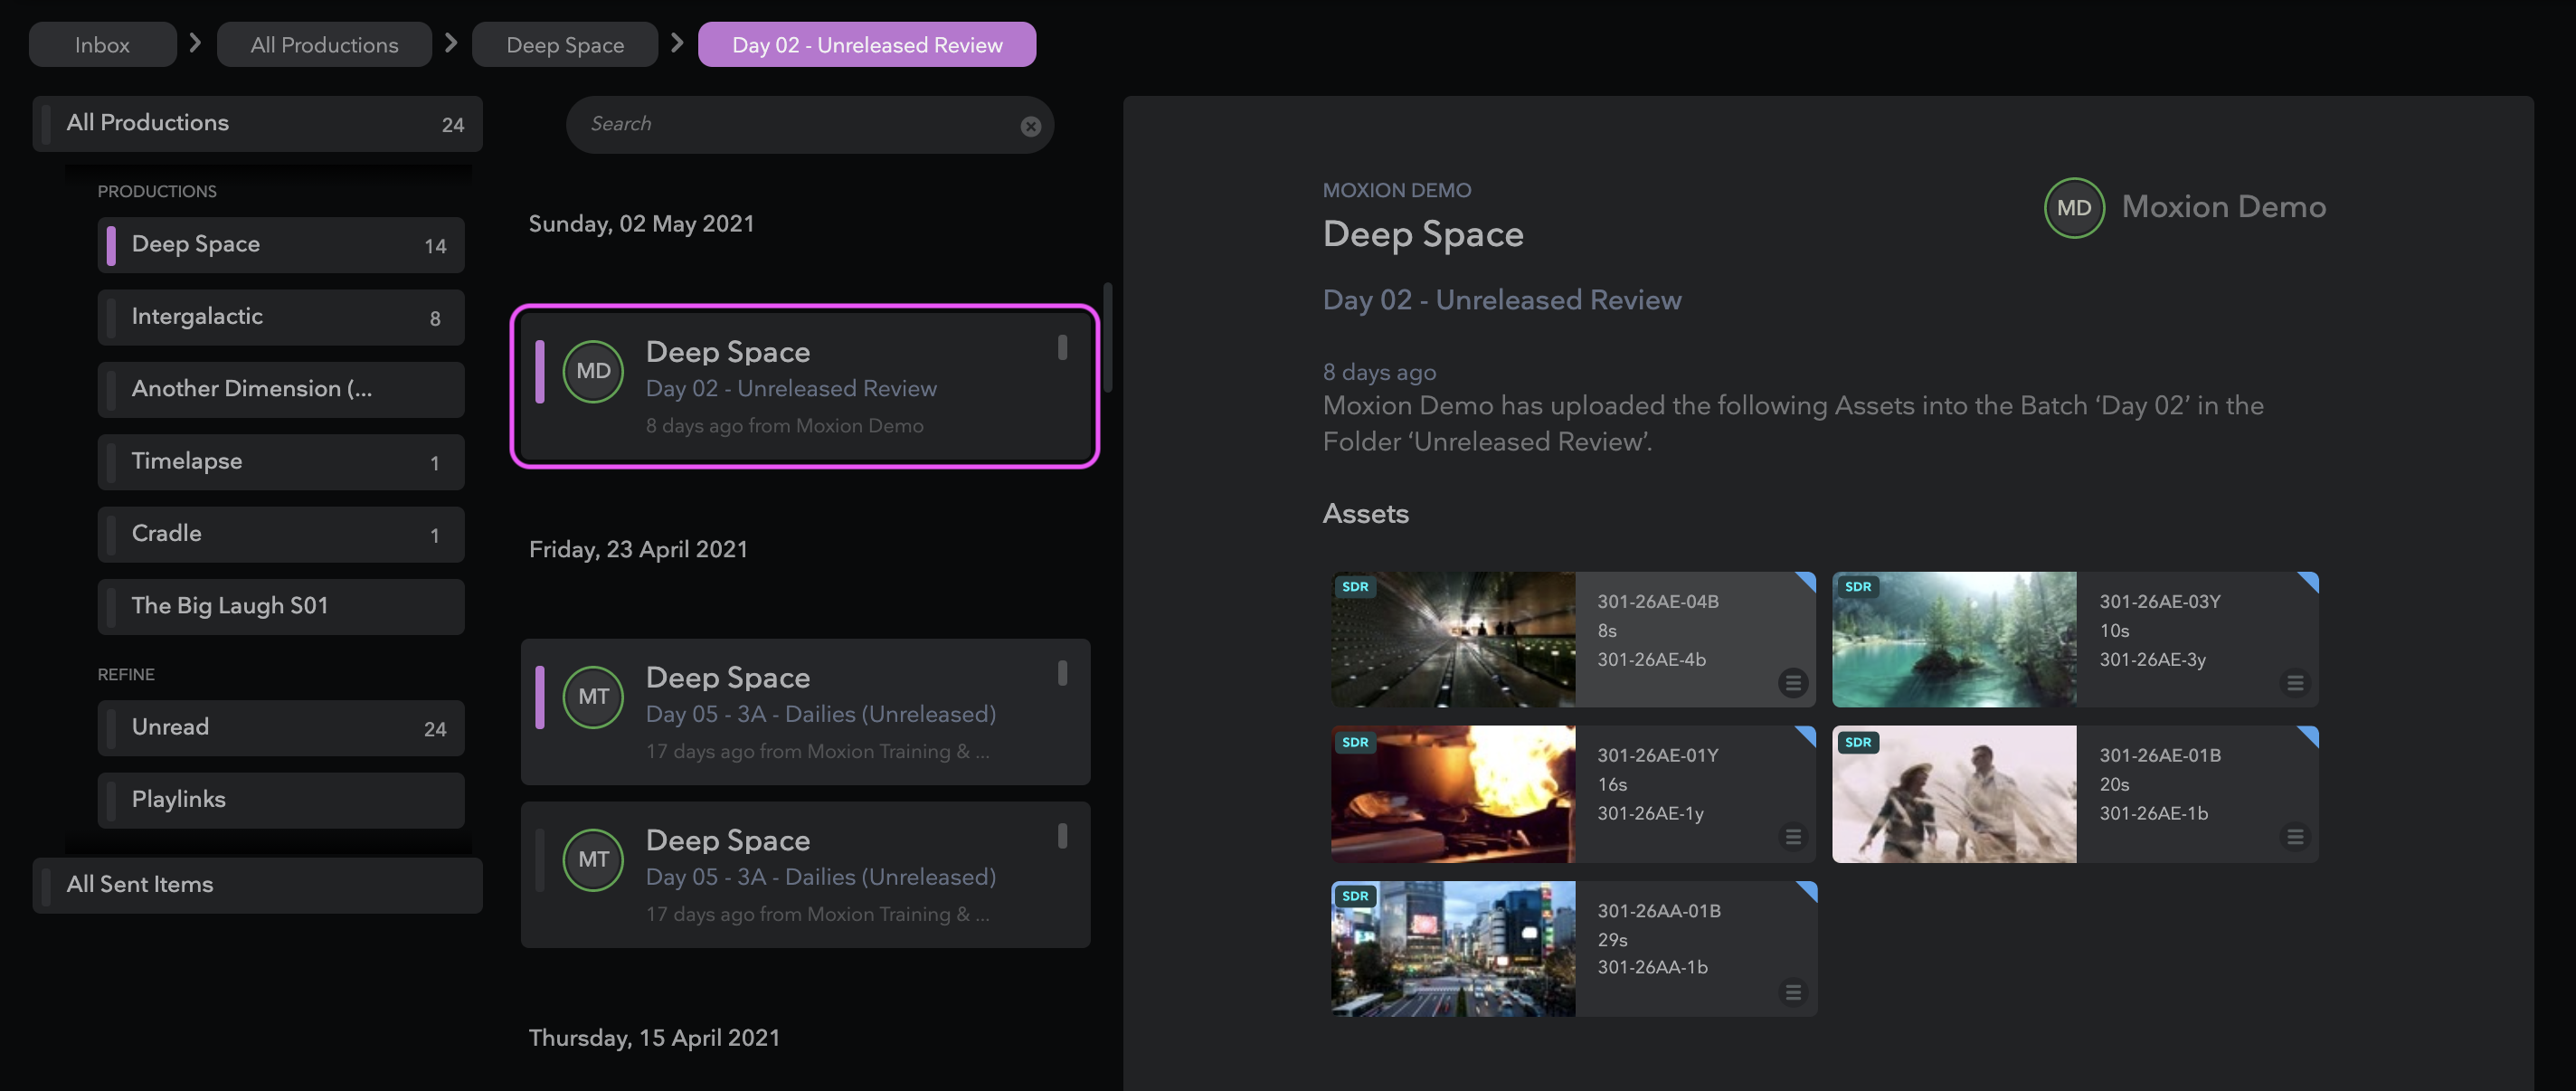Open the Deep Space breadcrumb

(564, 45)
